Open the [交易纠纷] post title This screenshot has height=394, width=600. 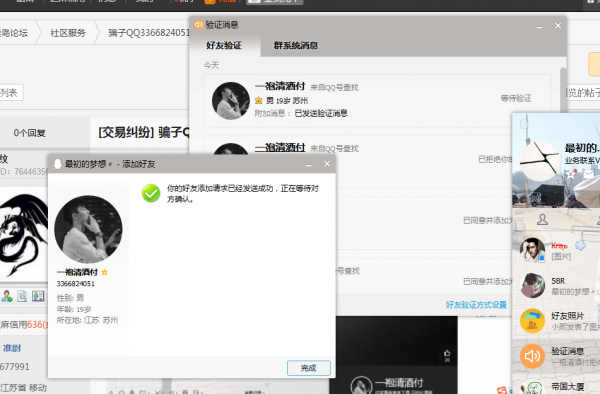click(143, 132)
